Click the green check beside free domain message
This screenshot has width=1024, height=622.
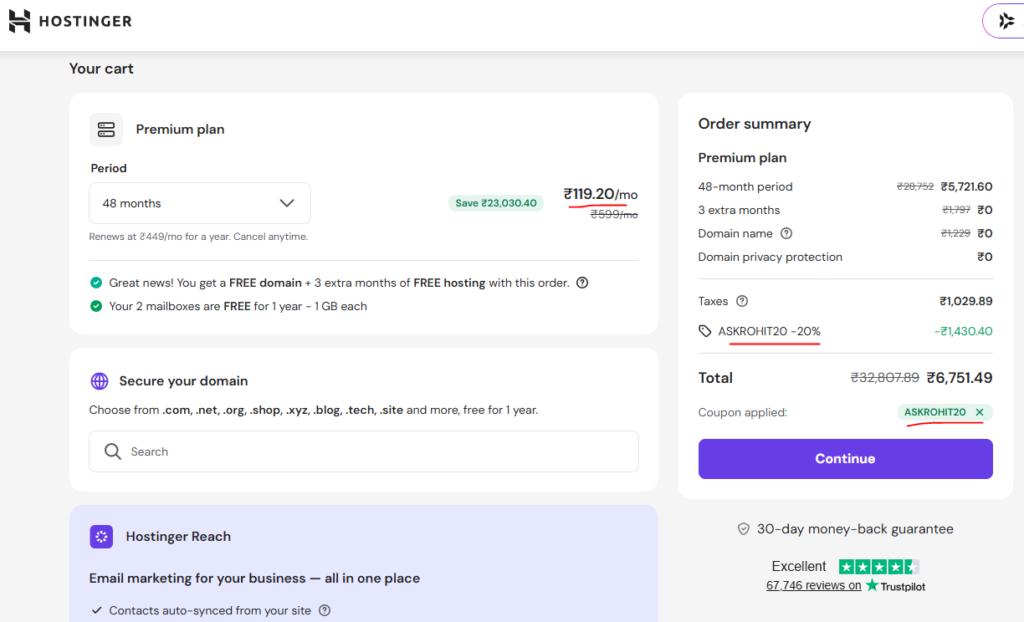(x=96, y=283)
